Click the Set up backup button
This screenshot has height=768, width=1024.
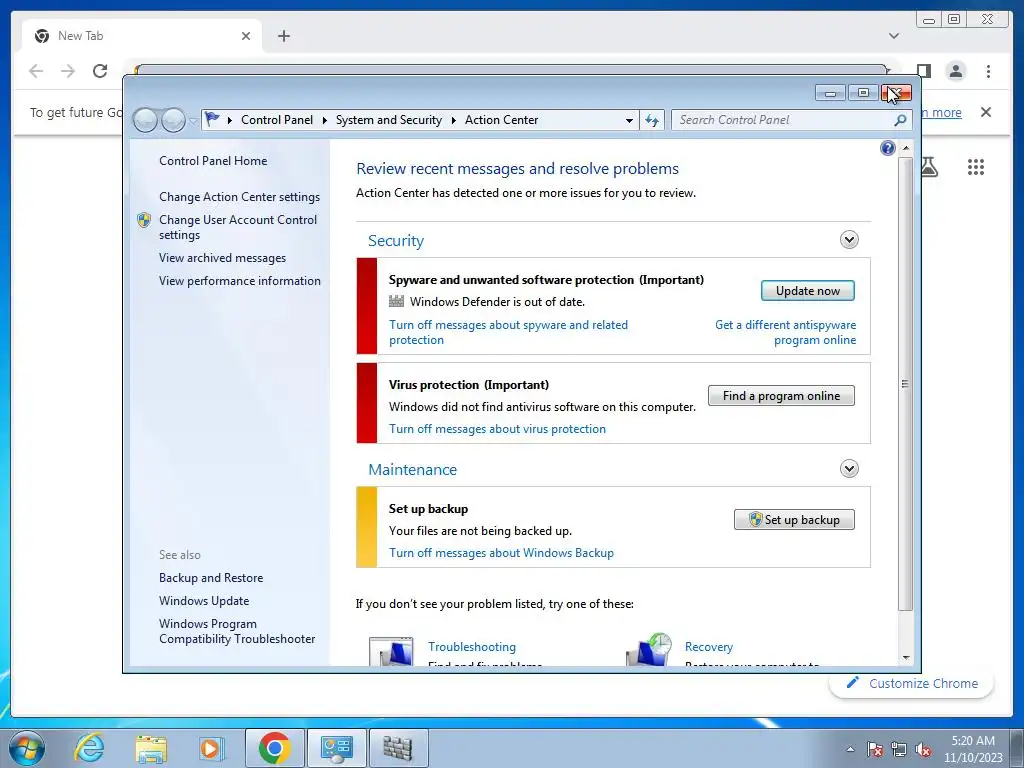[x=794, y=520]
